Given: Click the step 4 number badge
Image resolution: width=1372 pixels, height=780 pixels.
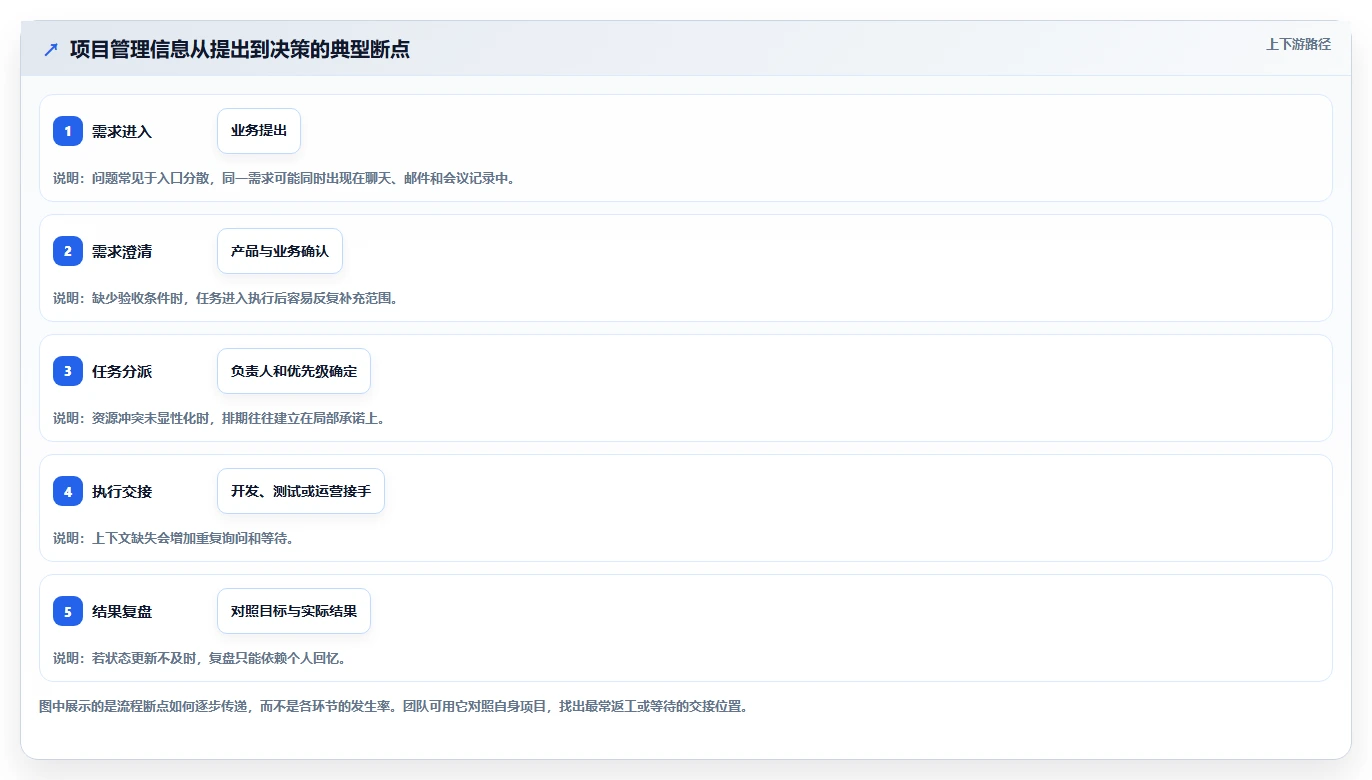Looking at the screenshot, I should click(68, 491).
